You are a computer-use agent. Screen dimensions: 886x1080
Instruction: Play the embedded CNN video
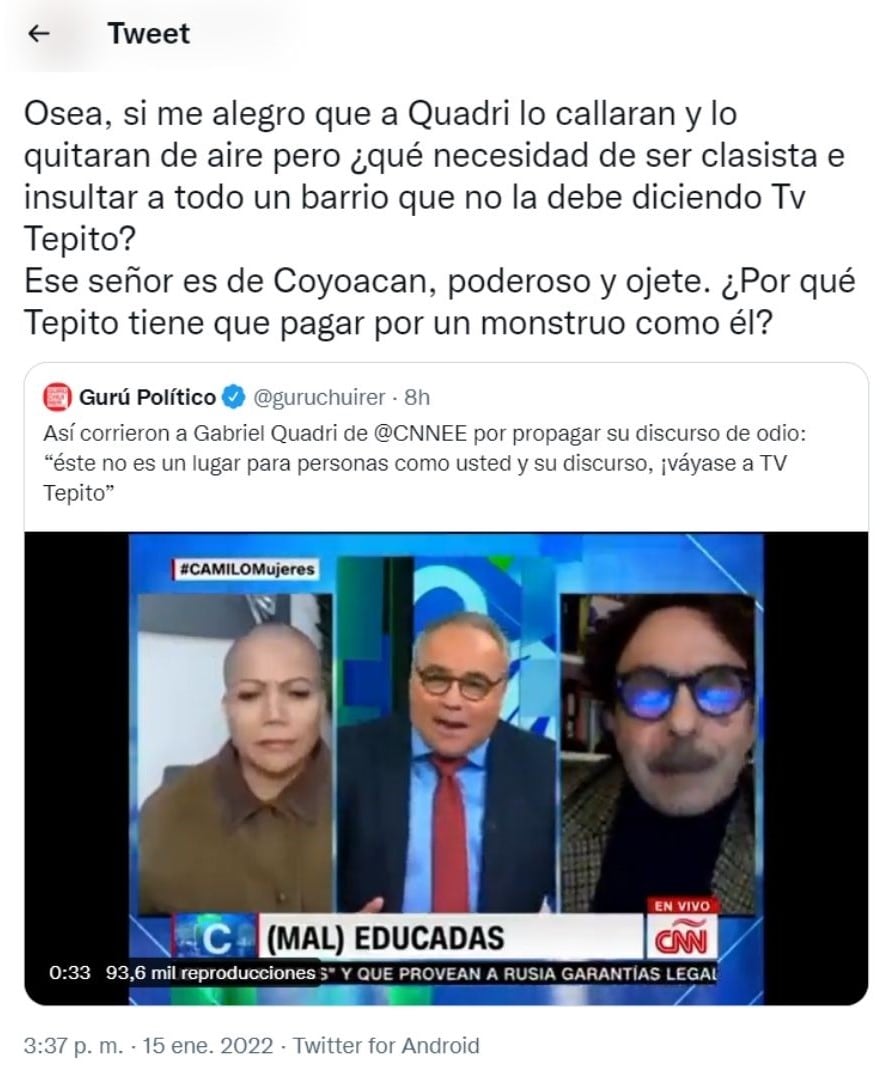click(x=446, y=768)
